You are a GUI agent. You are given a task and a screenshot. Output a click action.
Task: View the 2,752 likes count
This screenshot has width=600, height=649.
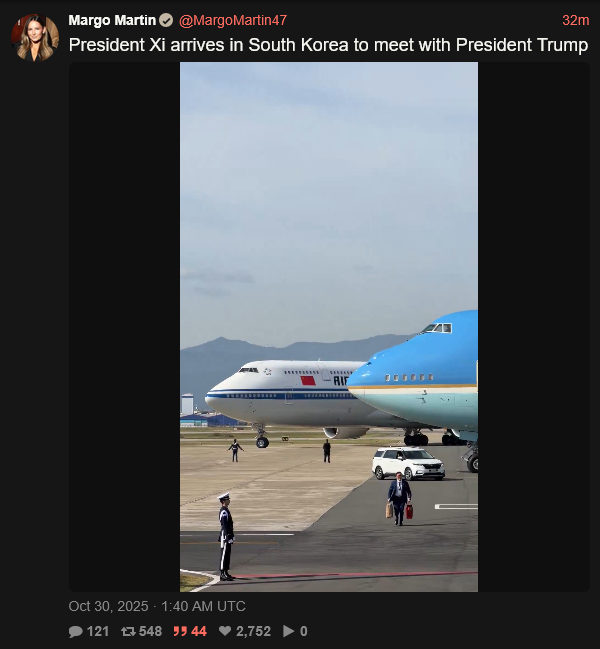tap(253, 631)
